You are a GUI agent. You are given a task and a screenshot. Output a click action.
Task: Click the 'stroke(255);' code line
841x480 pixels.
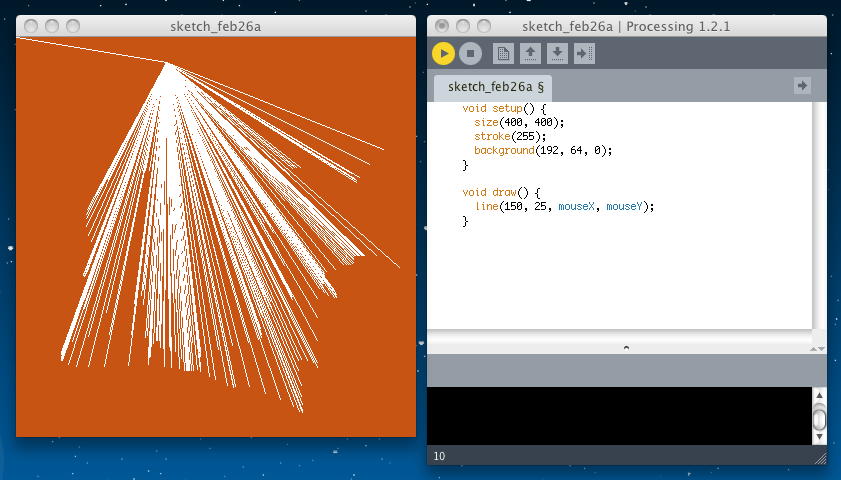(510, 136)
